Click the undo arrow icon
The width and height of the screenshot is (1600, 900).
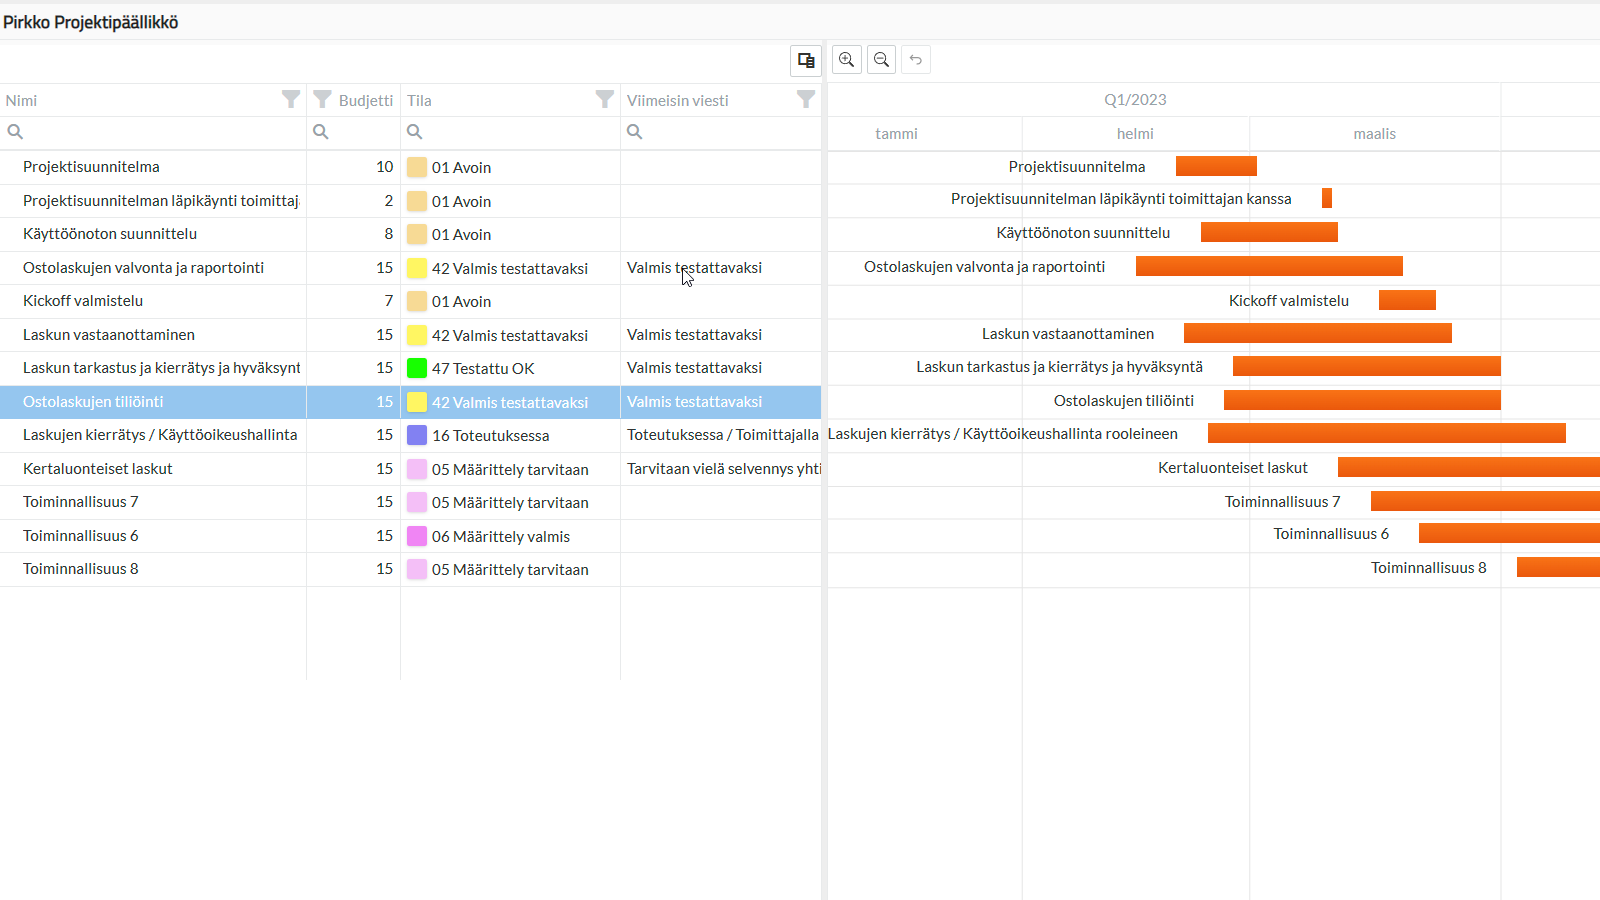[x=916, y=59]
